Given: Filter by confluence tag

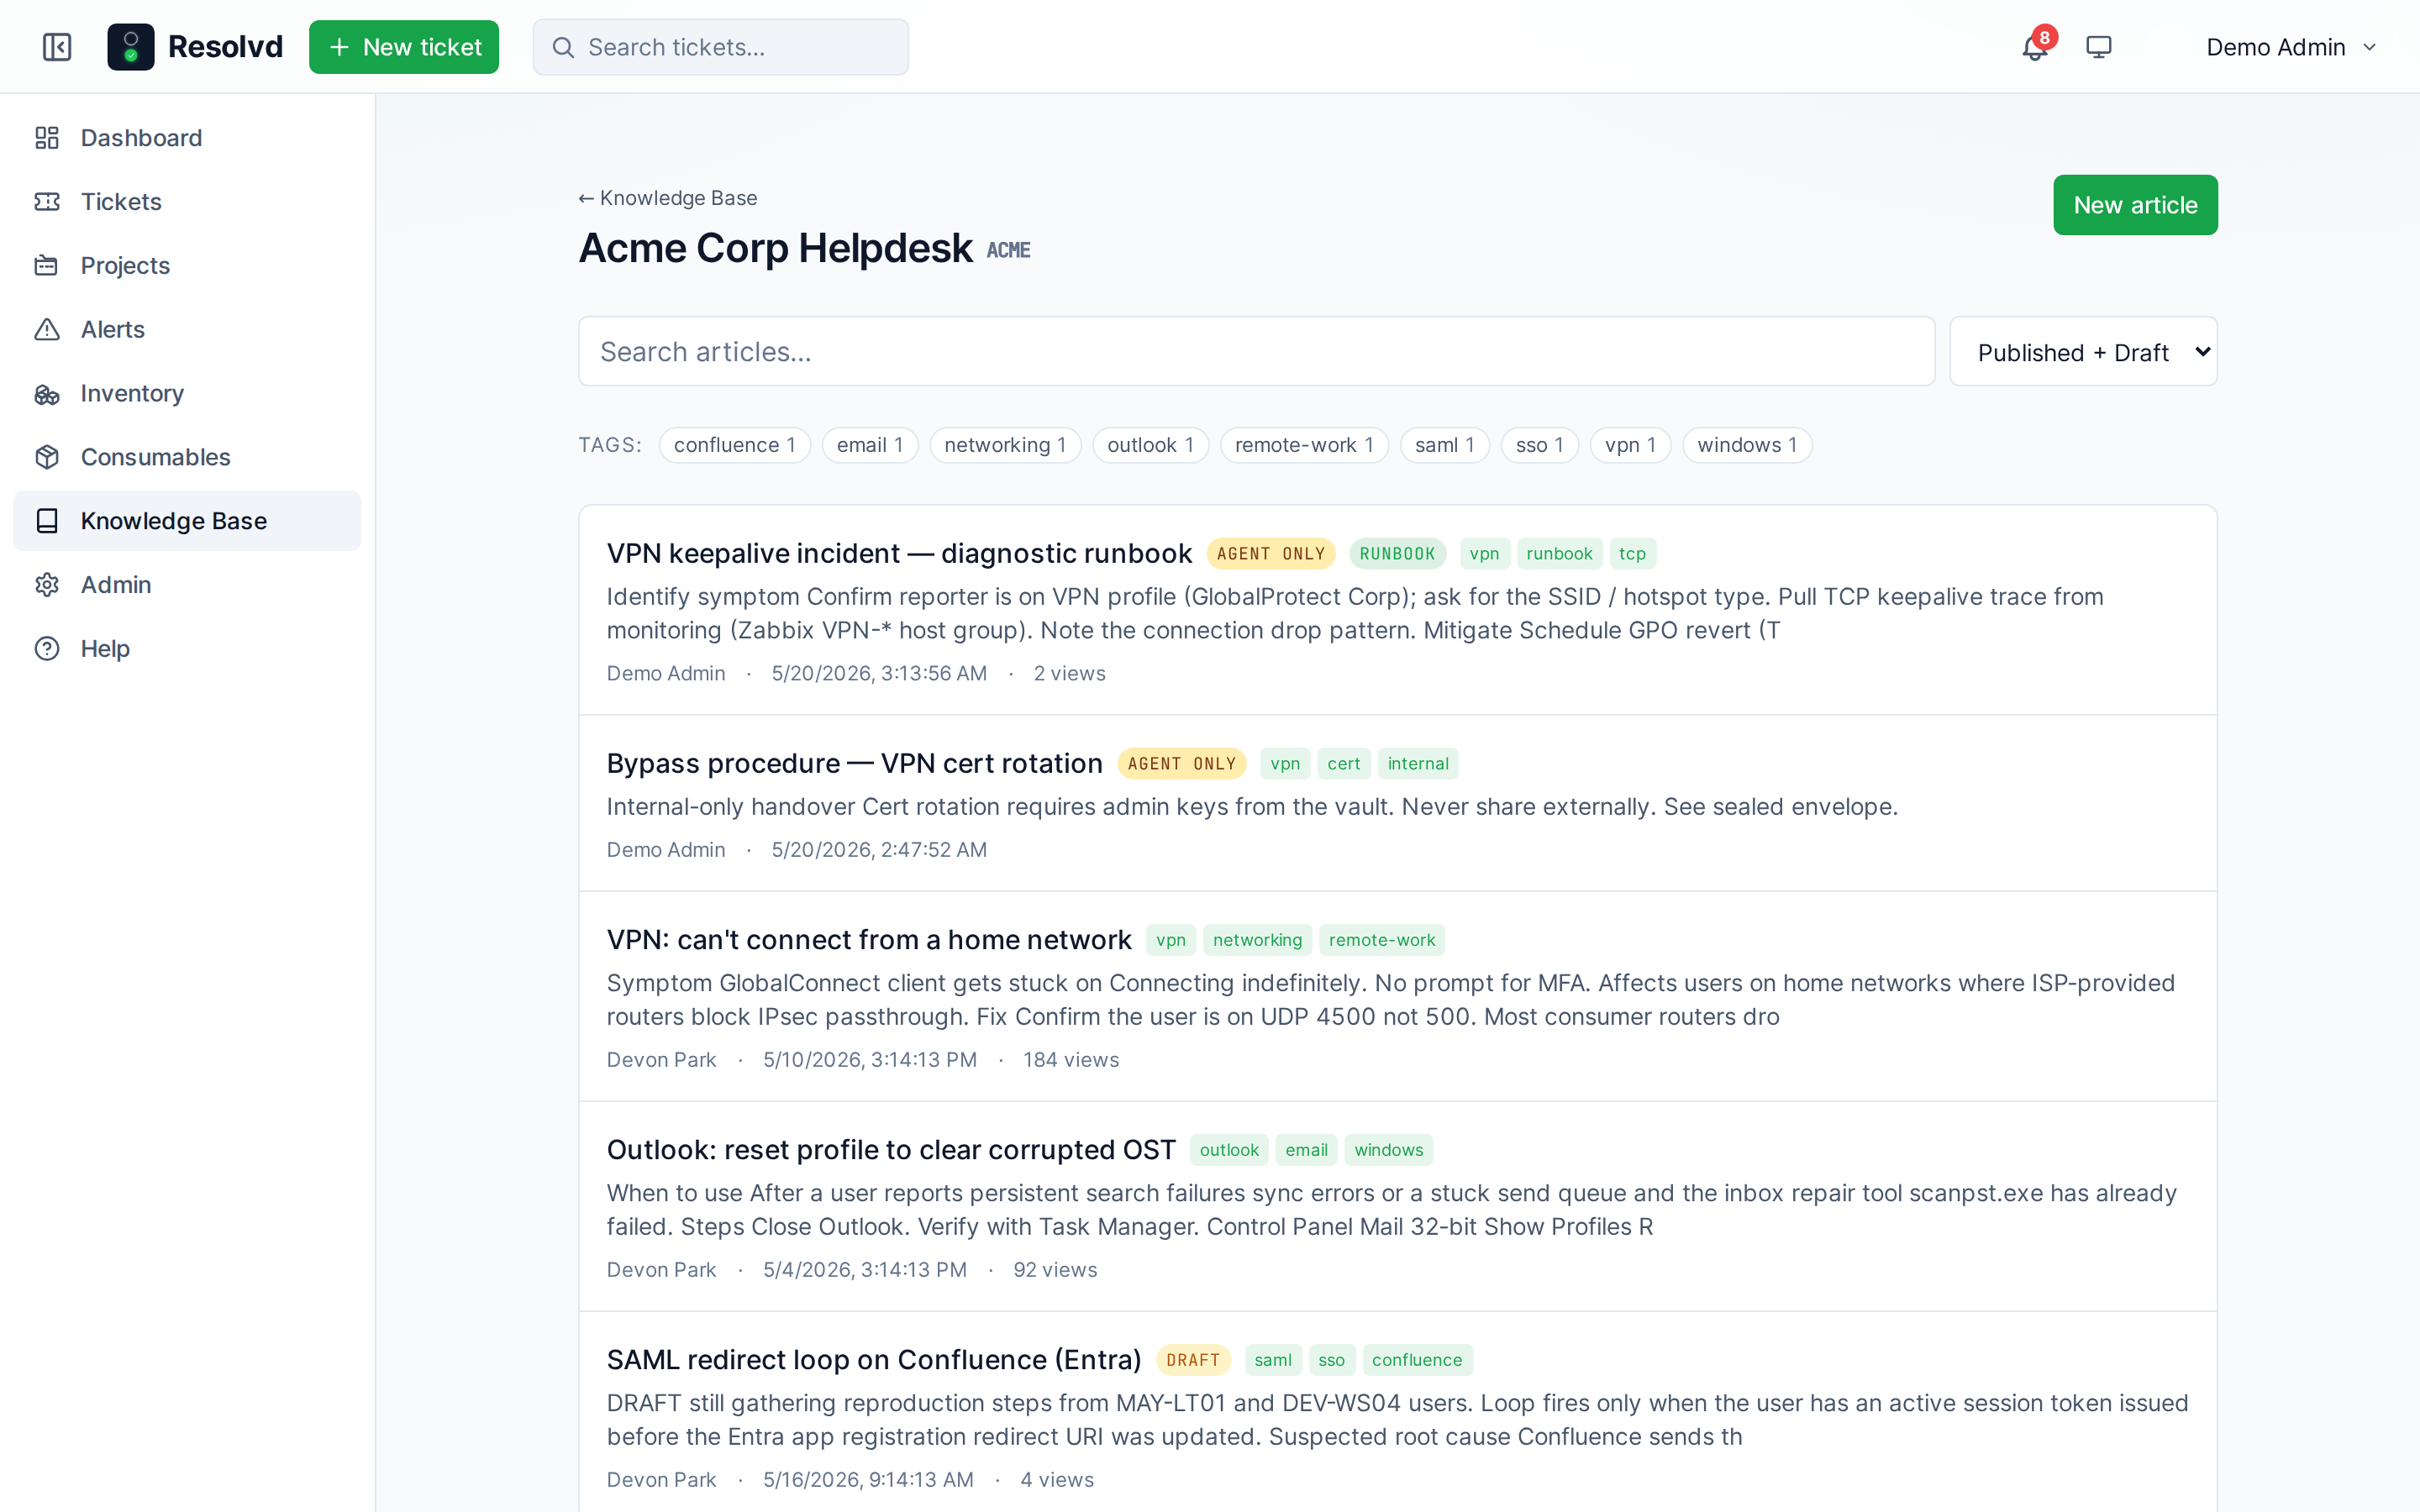Looking at the screenshot, I should (734, 445).
